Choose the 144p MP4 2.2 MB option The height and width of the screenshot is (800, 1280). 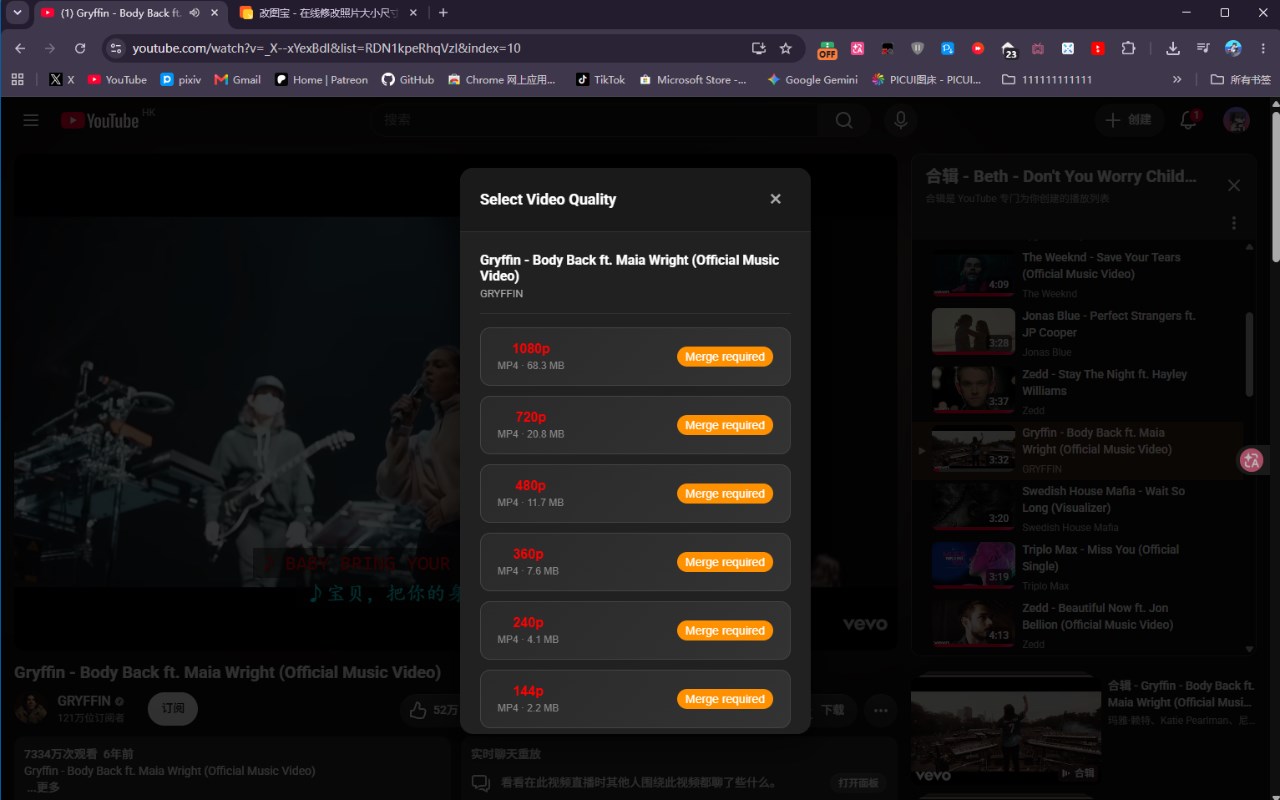tap(635, 699)
